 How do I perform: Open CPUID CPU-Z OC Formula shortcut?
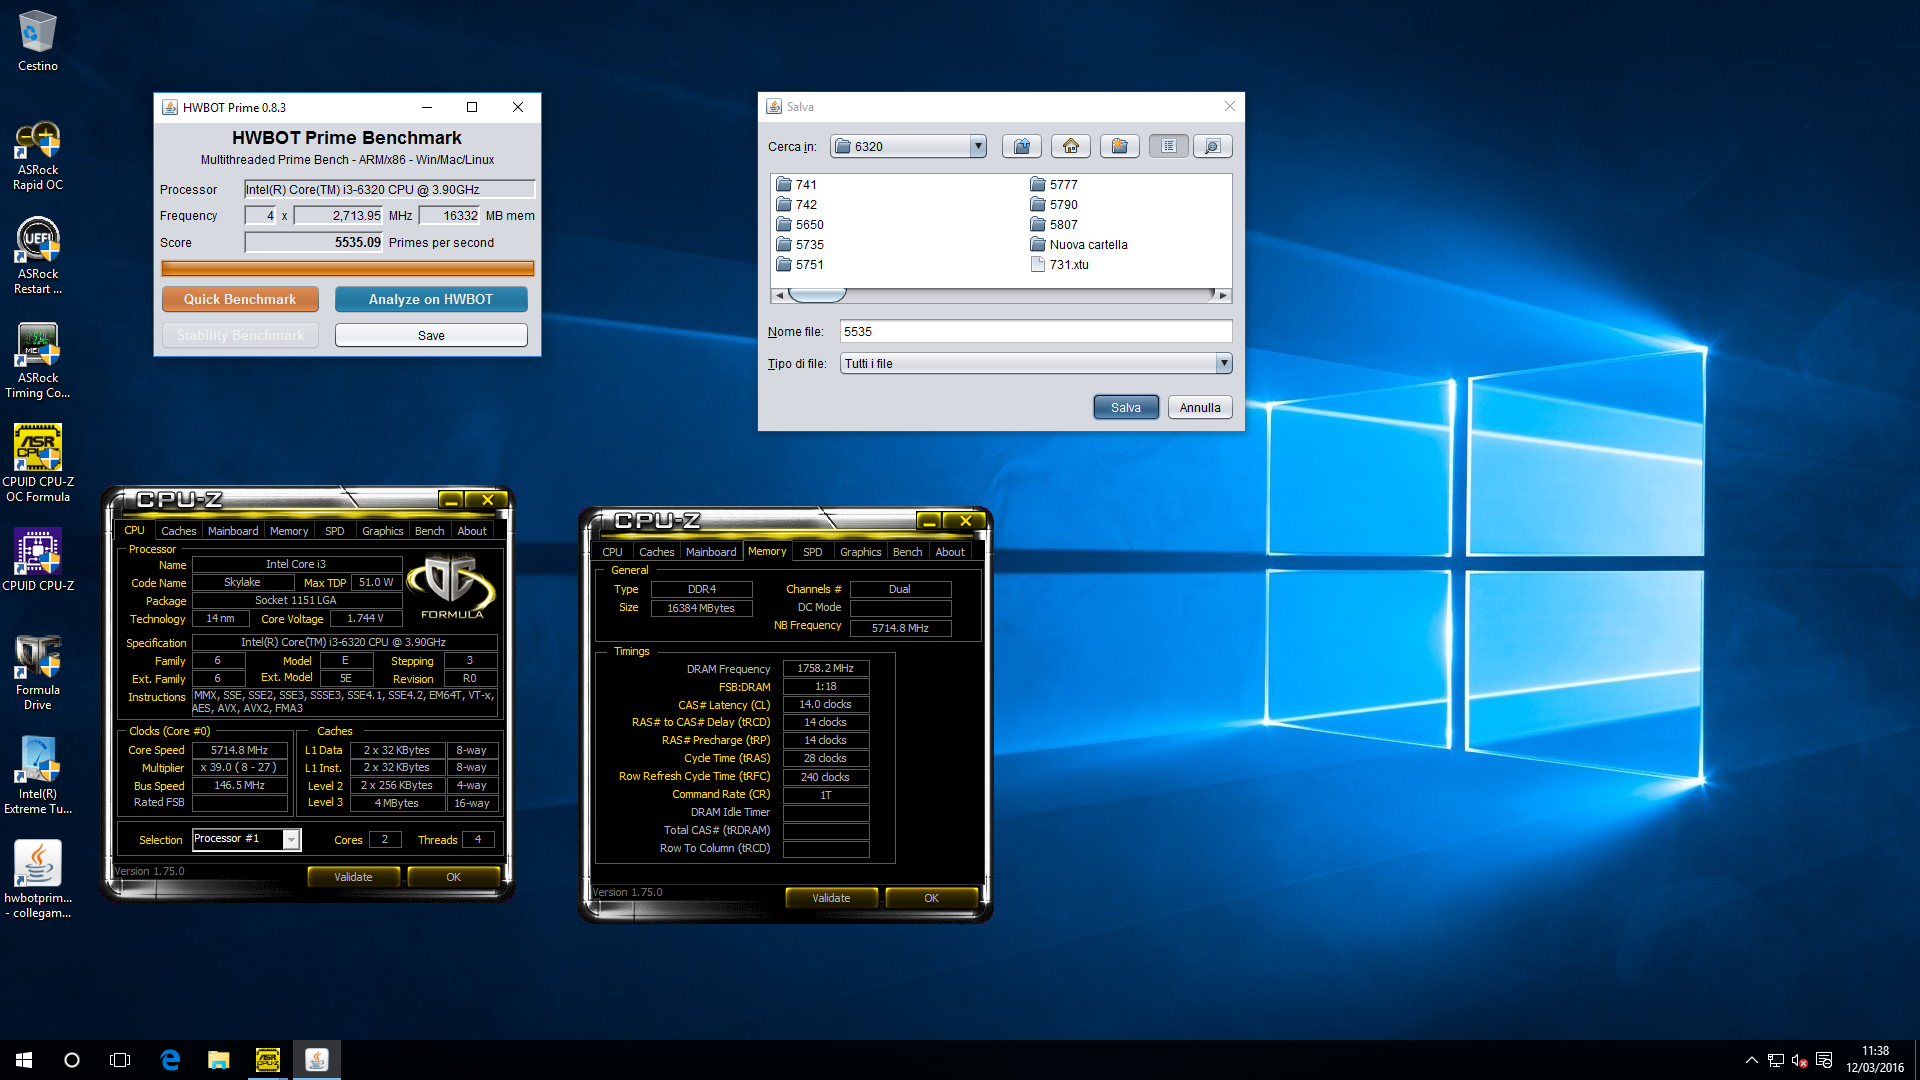click(x=38, y=463)
